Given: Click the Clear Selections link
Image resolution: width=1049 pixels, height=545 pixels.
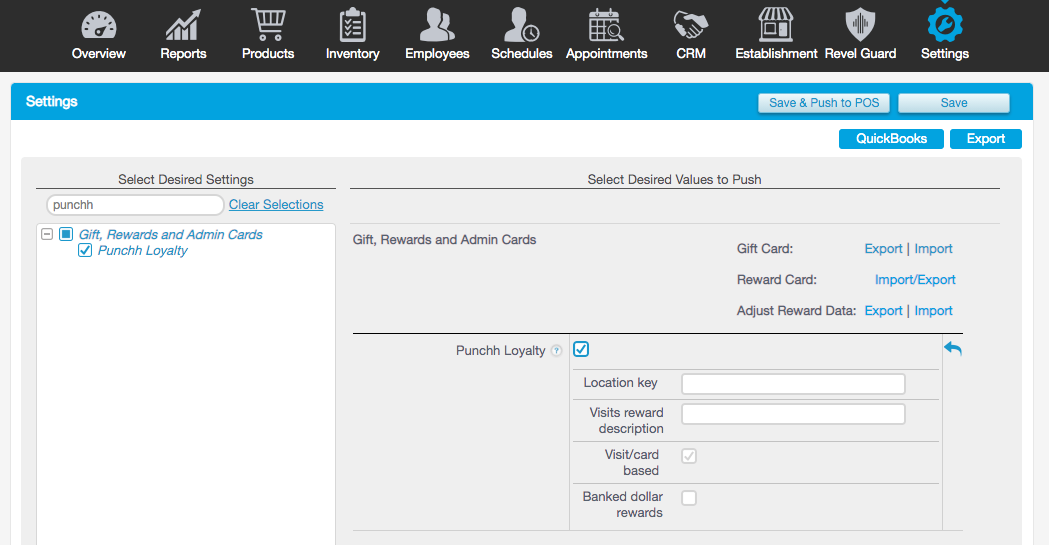Looking at the screenshot, I should pyautogui.click(x=276, y=205).
